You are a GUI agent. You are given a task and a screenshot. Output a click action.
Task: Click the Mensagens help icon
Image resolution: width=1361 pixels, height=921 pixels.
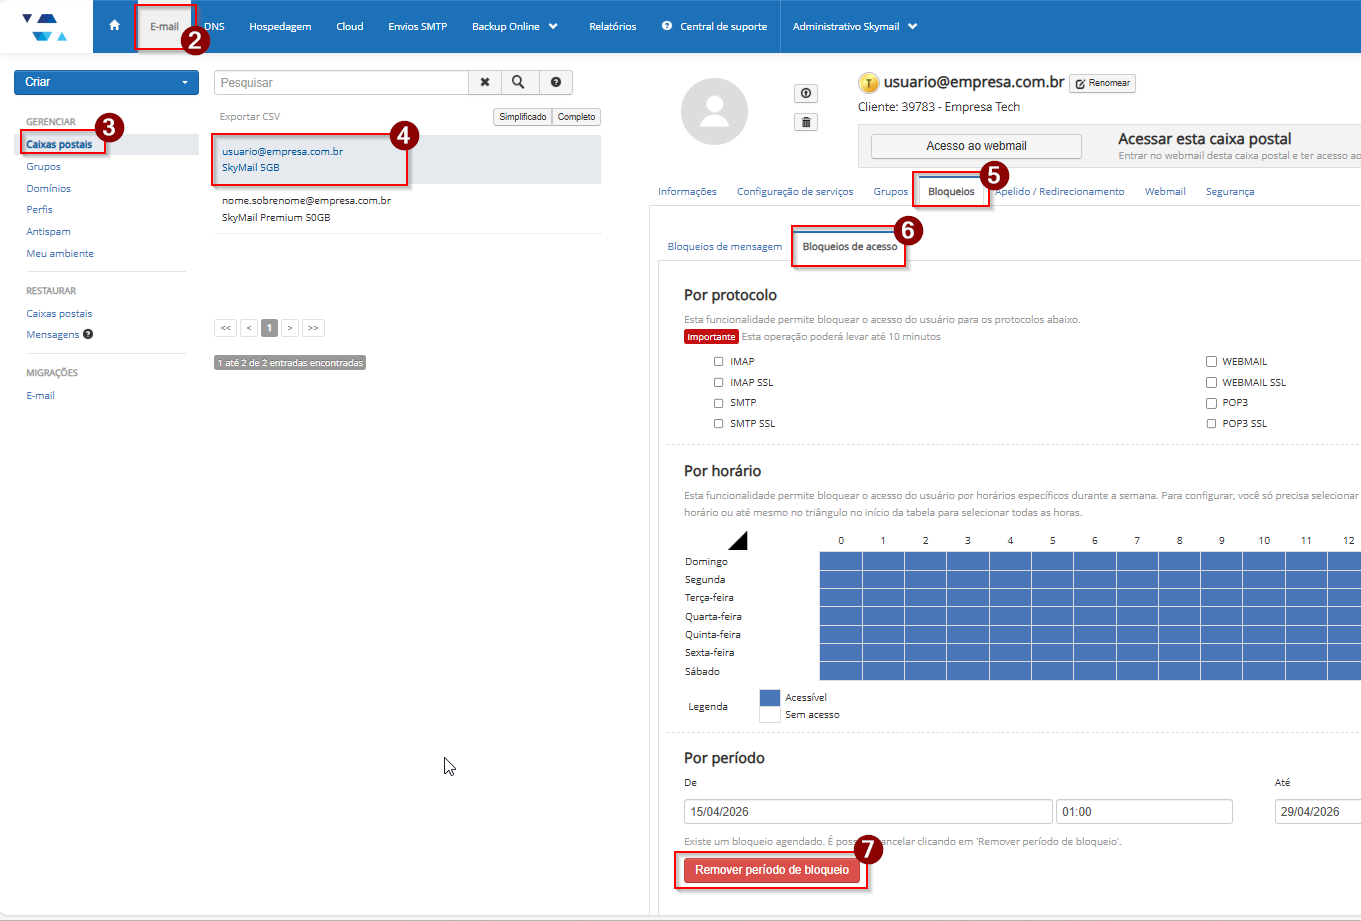pyautogui.click(x=88, y=335)
